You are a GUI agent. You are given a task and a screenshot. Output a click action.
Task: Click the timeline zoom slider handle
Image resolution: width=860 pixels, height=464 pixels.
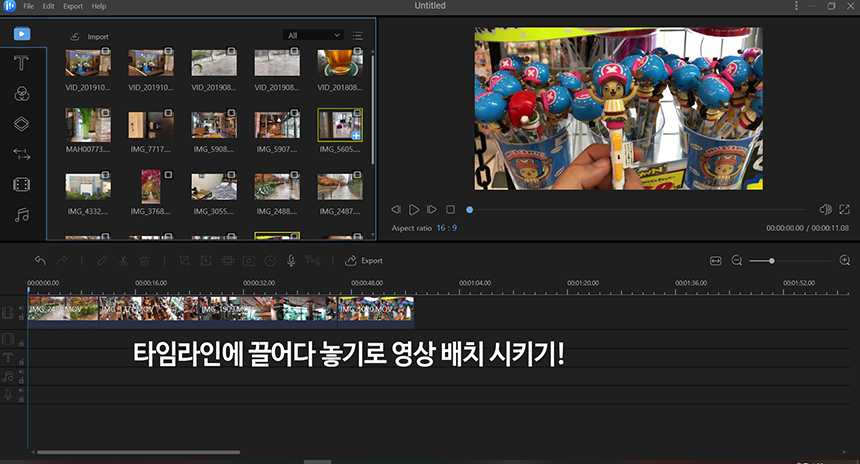(x=772, y=261)
